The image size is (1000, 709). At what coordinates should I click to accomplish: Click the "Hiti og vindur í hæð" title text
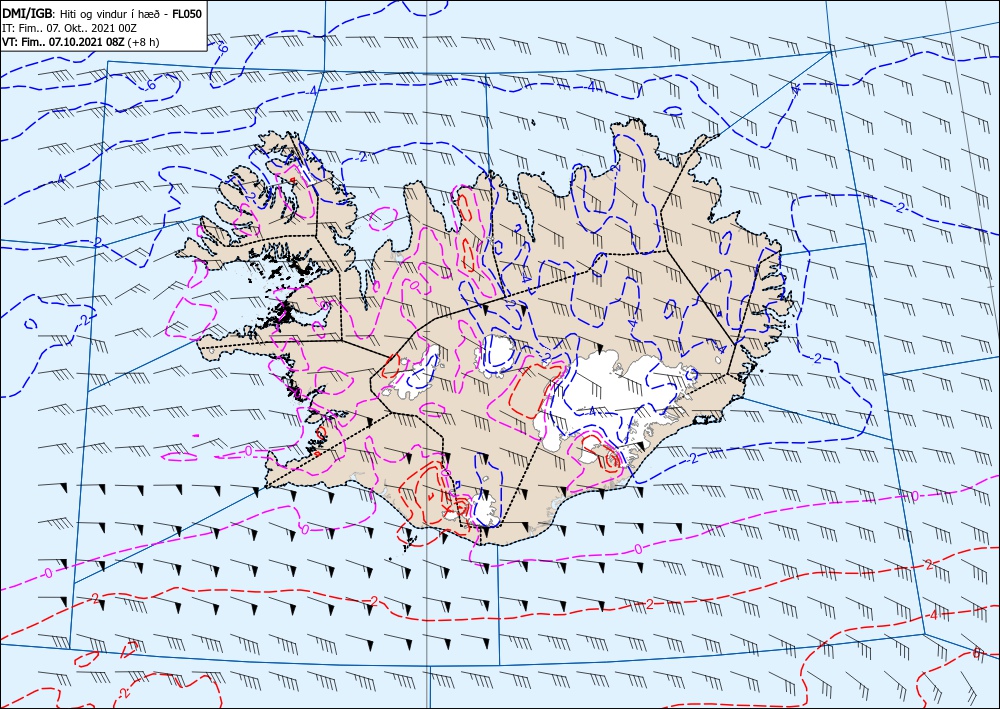108,14
